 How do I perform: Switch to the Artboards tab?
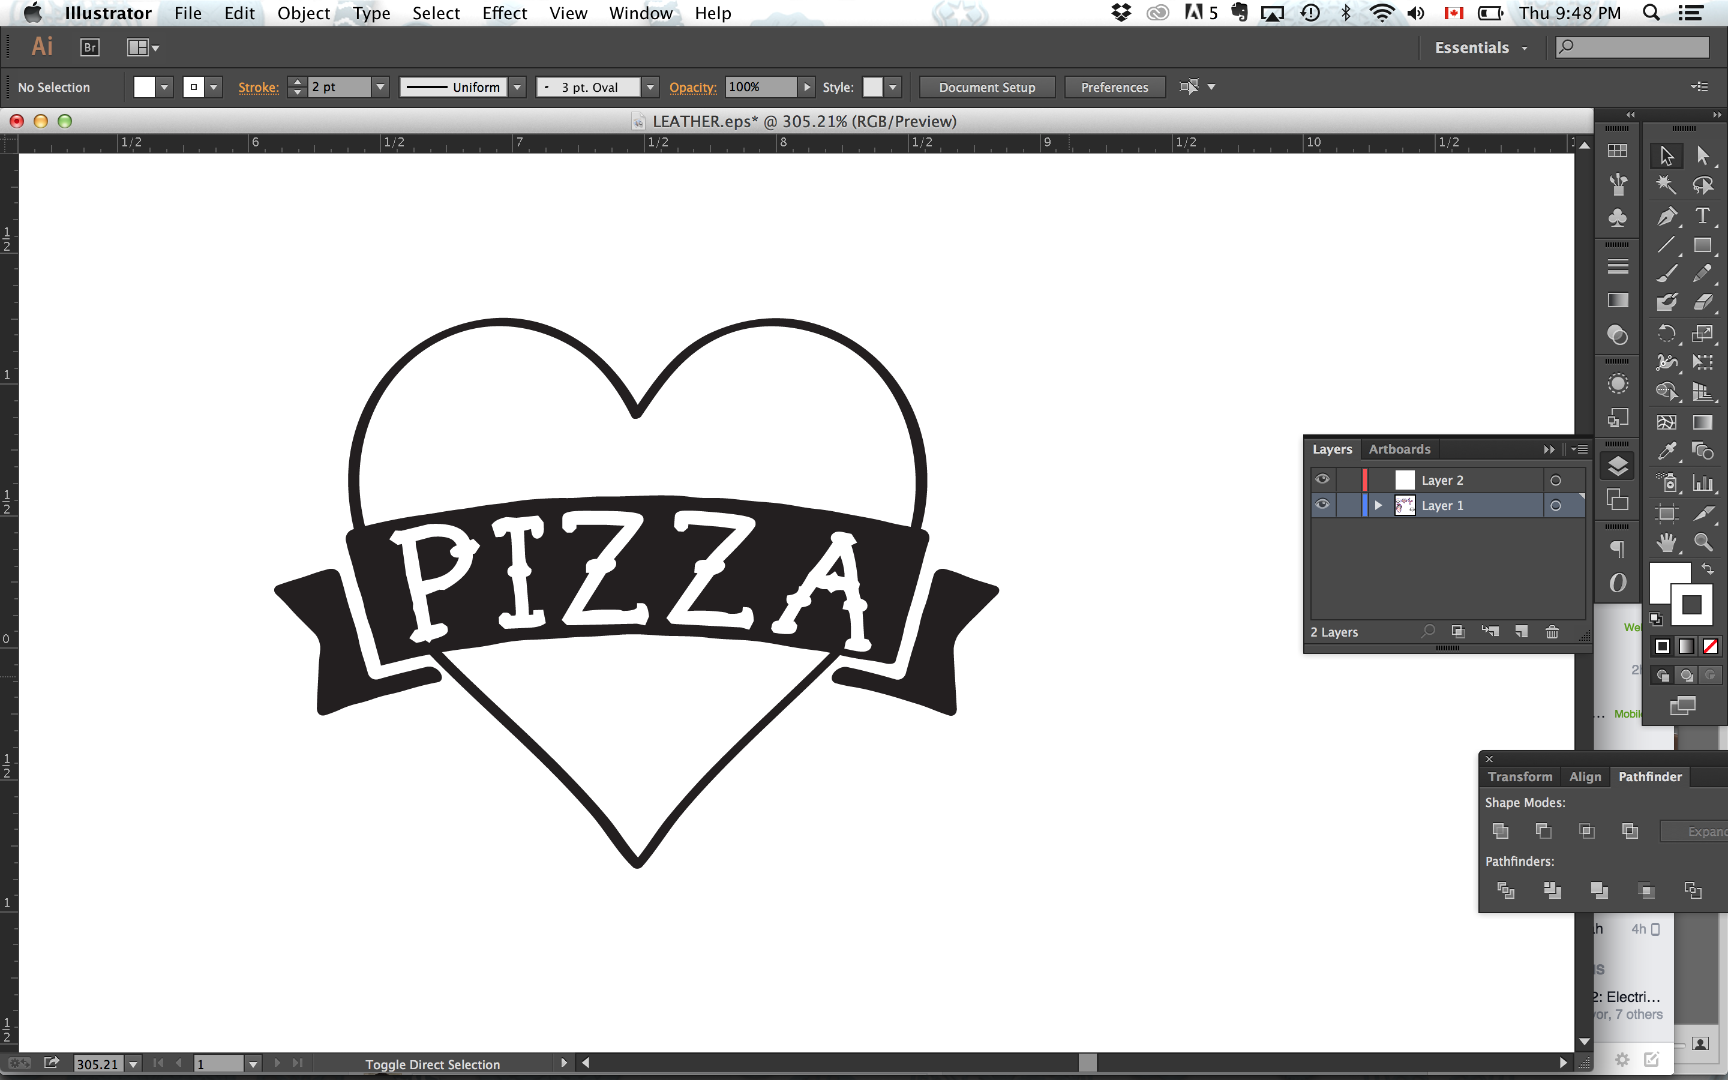(x=1399, y=449)
